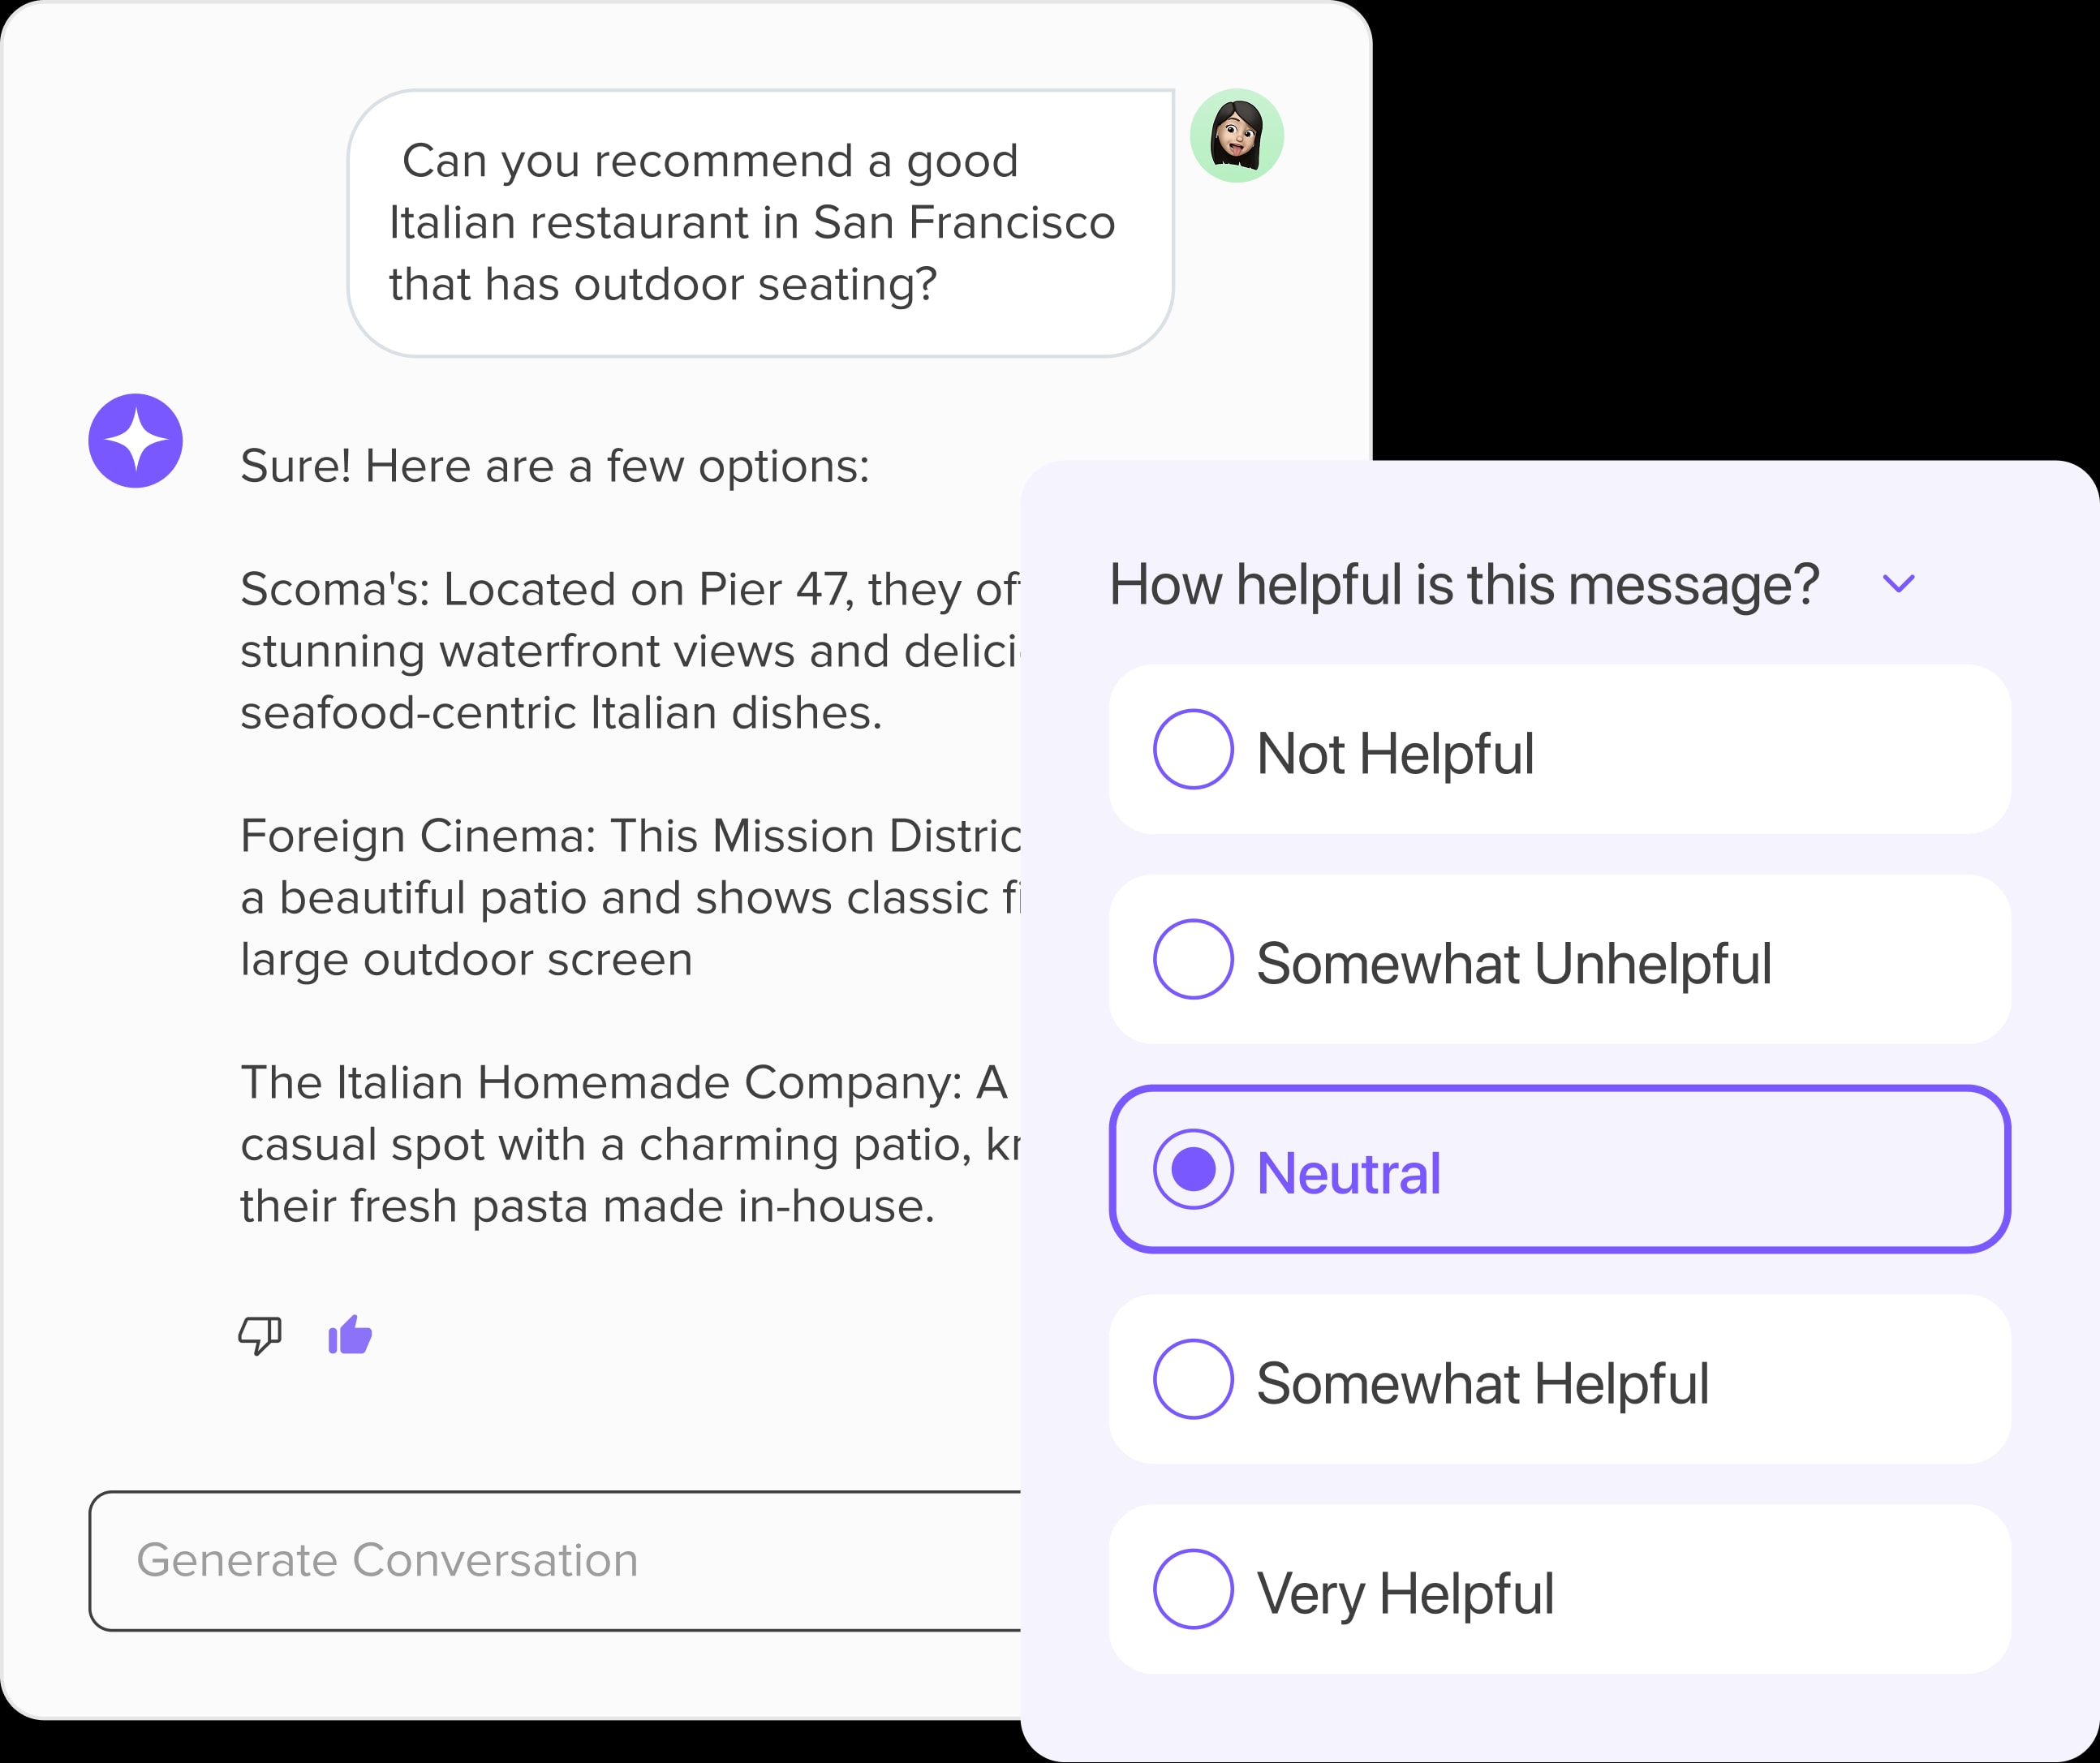Click the user's Italian restaurant question bubble

(x=761, y=223)
